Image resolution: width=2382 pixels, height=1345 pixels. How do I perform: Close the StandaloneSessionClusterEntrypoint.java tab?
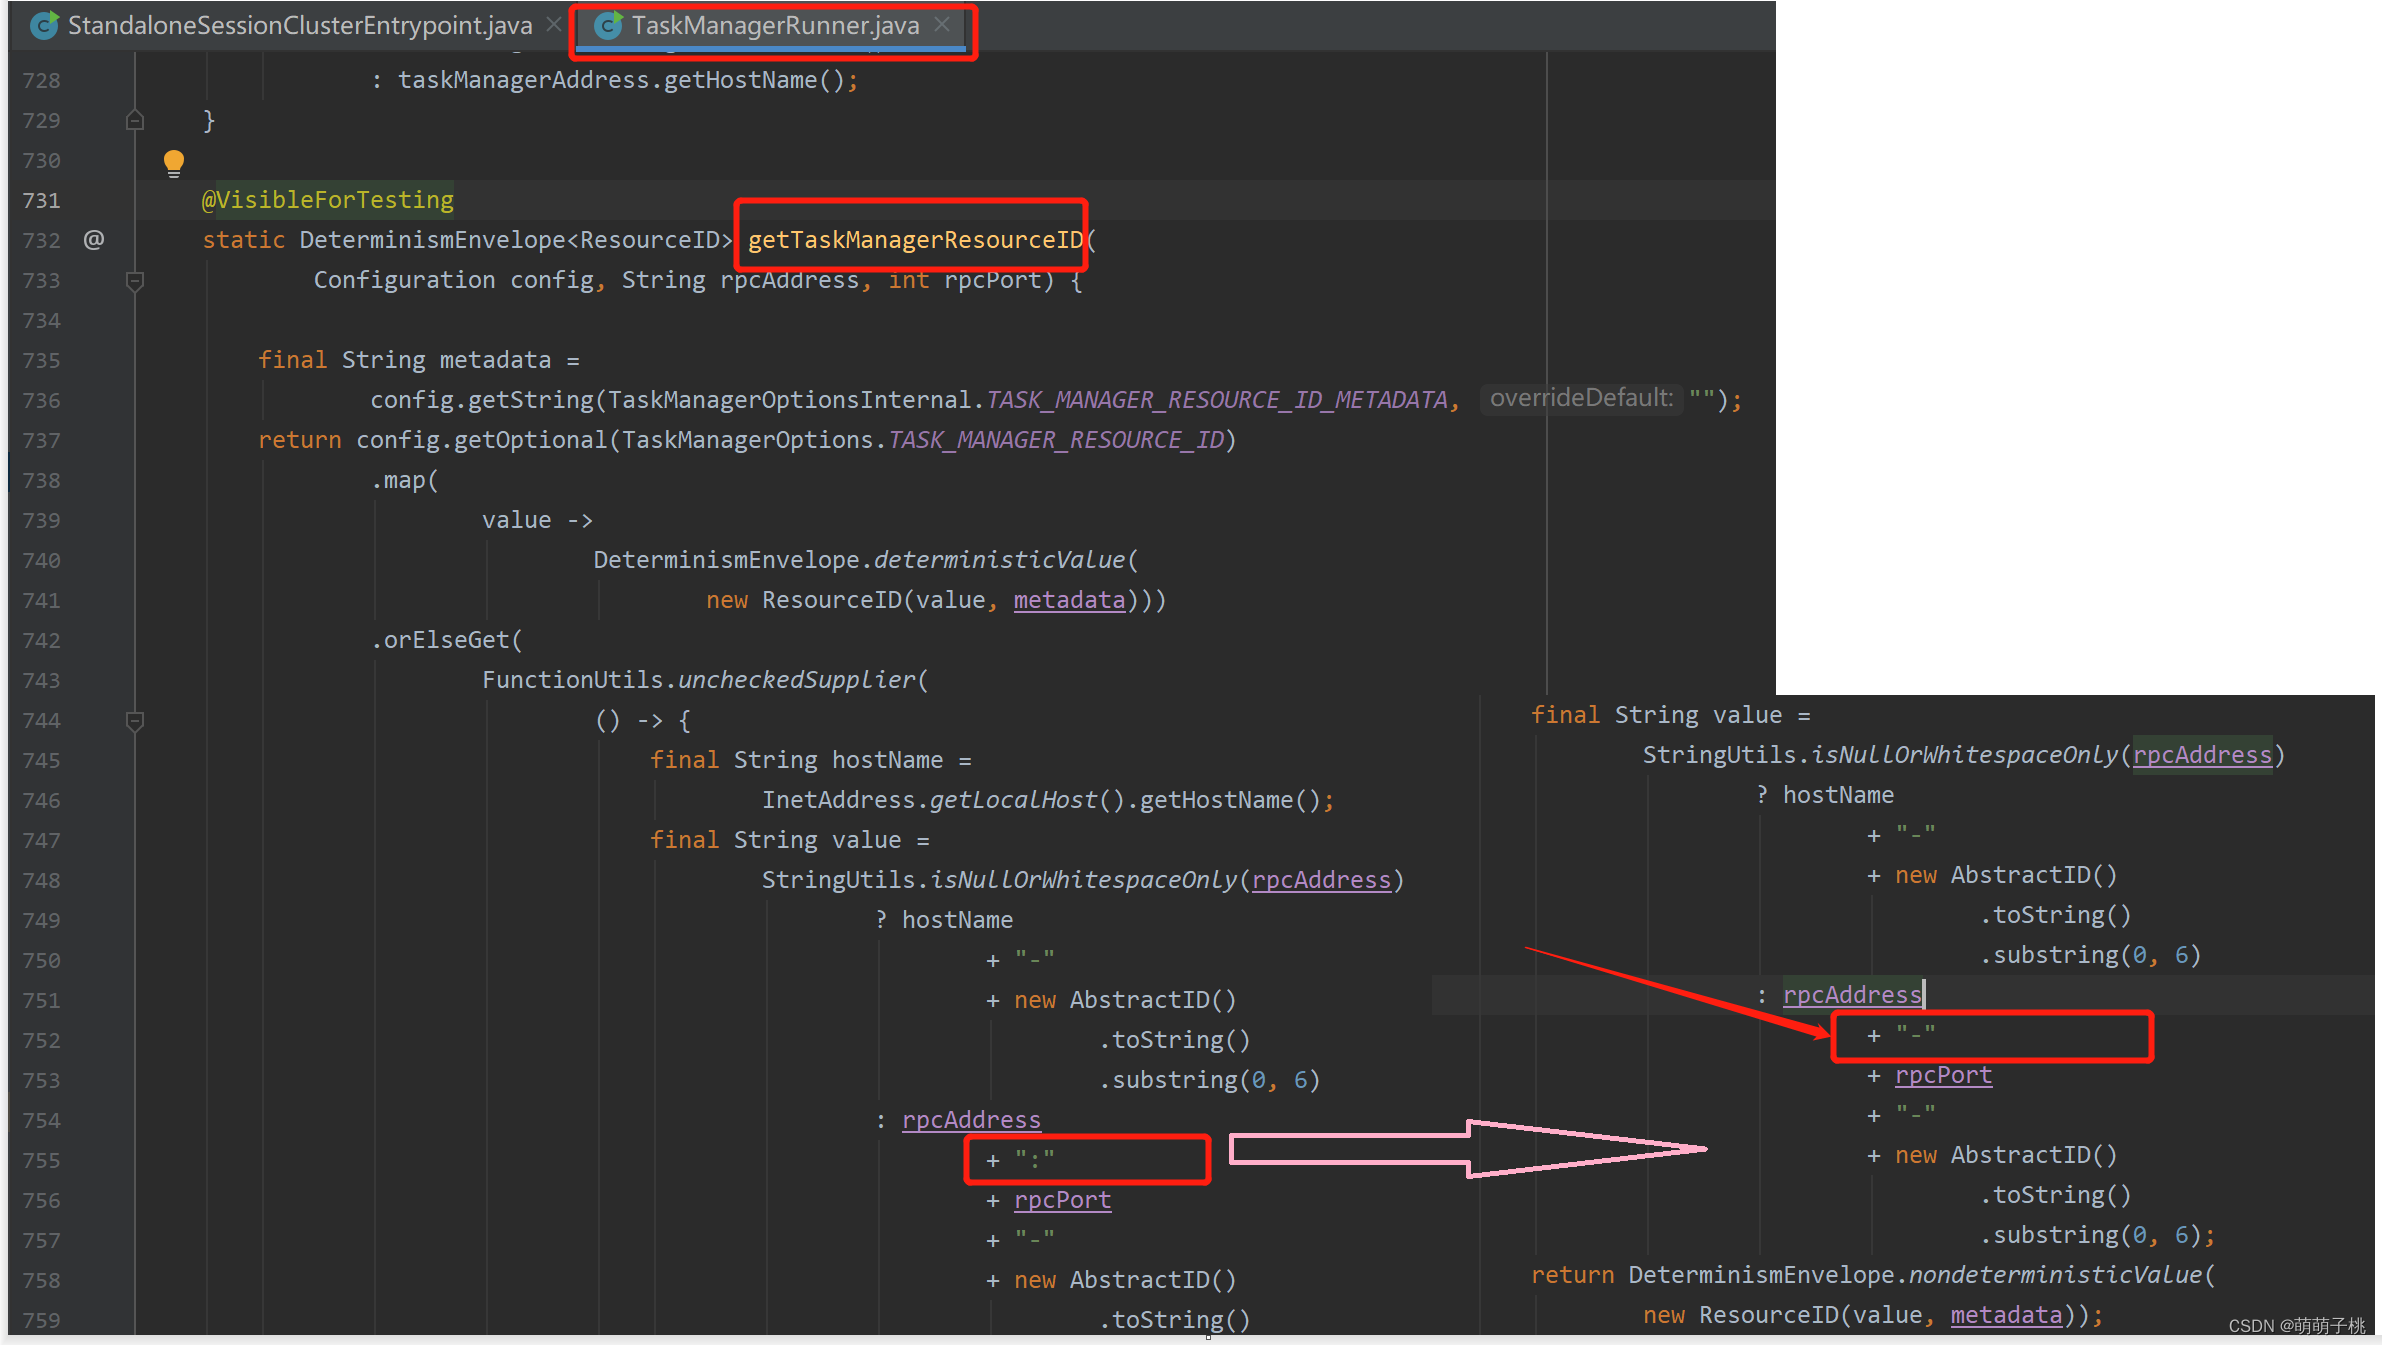pyautogui.click(x=553, y=24)
